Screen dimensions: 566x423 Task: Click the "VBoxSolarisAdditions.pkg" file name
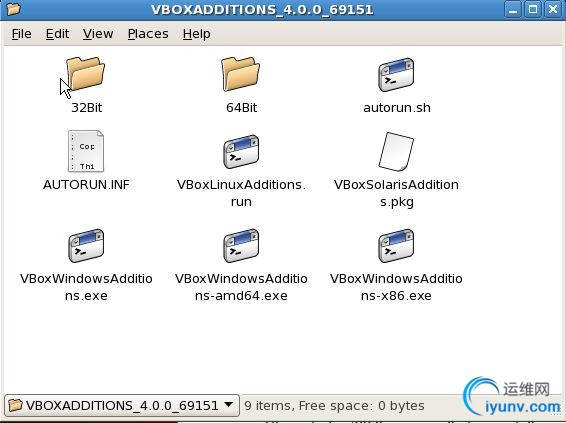tap(396, 193)
